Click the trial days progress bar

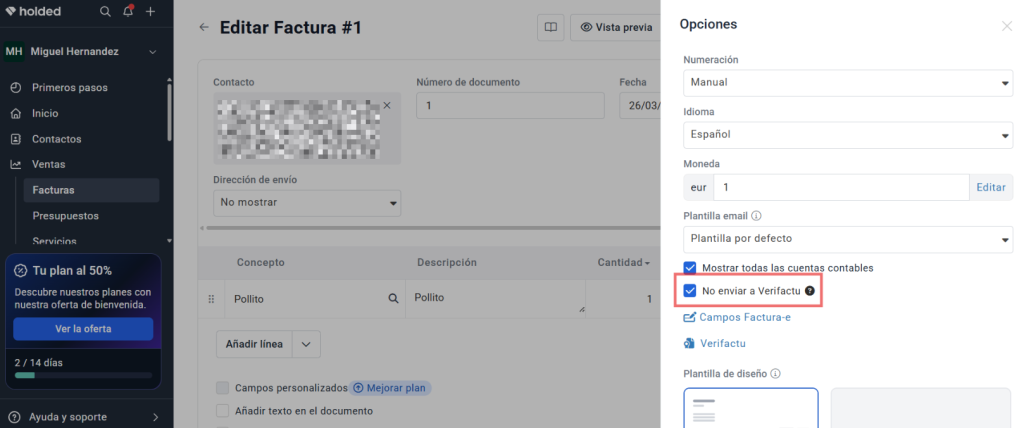tap(83, 376)
